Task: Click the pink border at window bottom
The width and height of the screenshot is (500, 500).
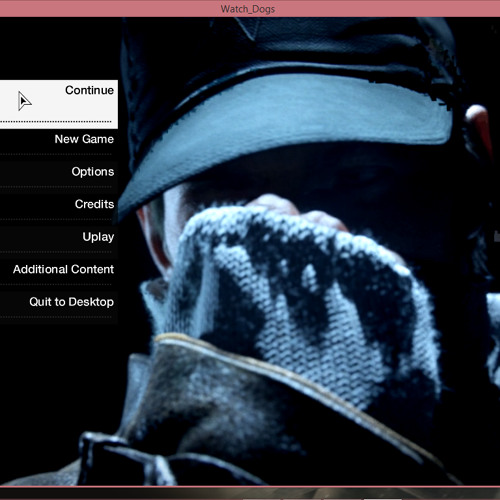Action: 250,487
